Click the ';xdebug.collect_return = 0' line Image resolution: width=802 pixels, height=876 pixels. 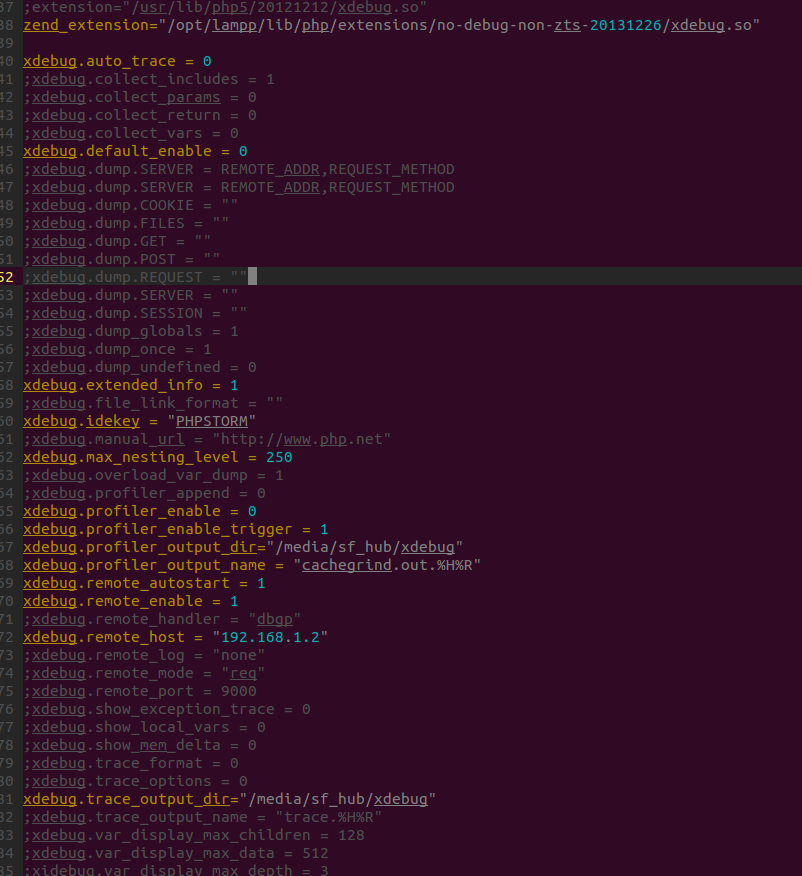click(140, 115)
